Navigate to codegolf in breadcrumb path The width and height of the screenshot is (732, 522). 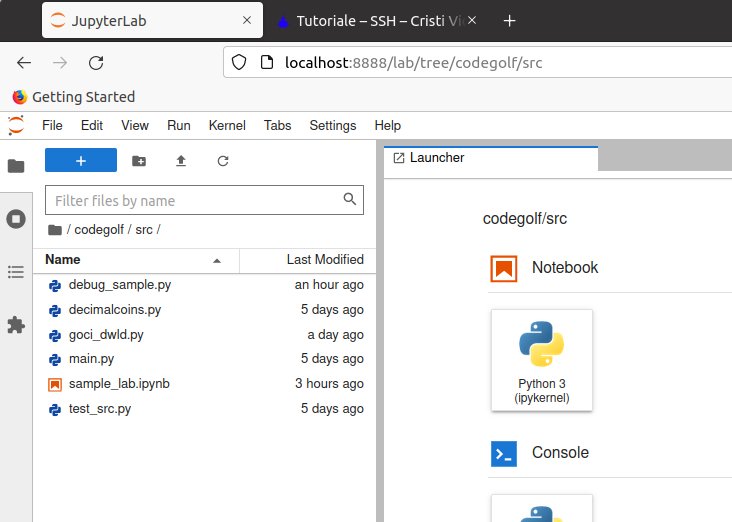pos(99,230)
